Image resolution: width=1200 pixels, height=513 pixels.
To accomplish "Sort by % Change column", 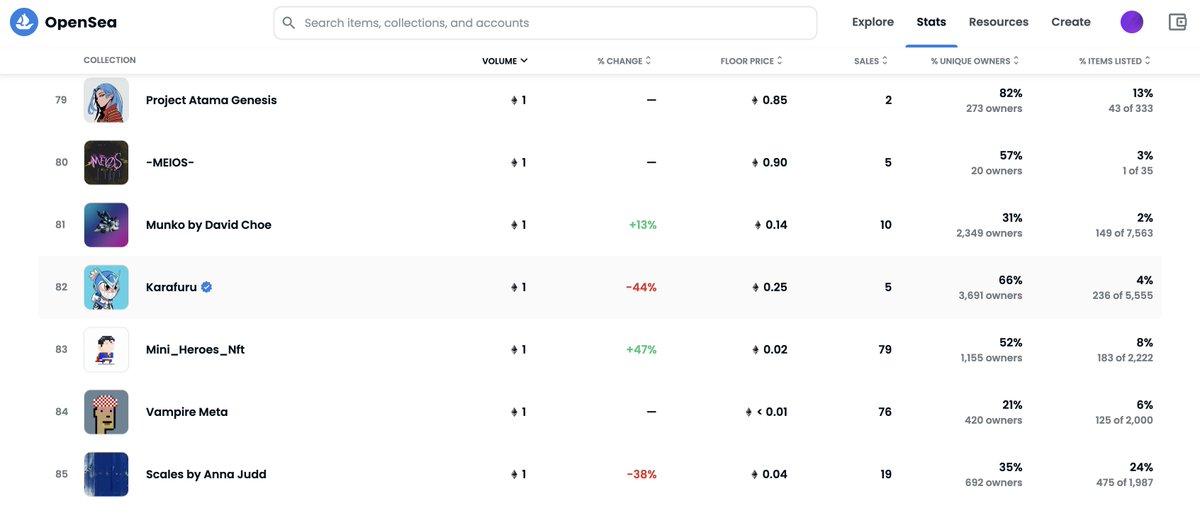I will pyautogui.click(x=625, y=61).
